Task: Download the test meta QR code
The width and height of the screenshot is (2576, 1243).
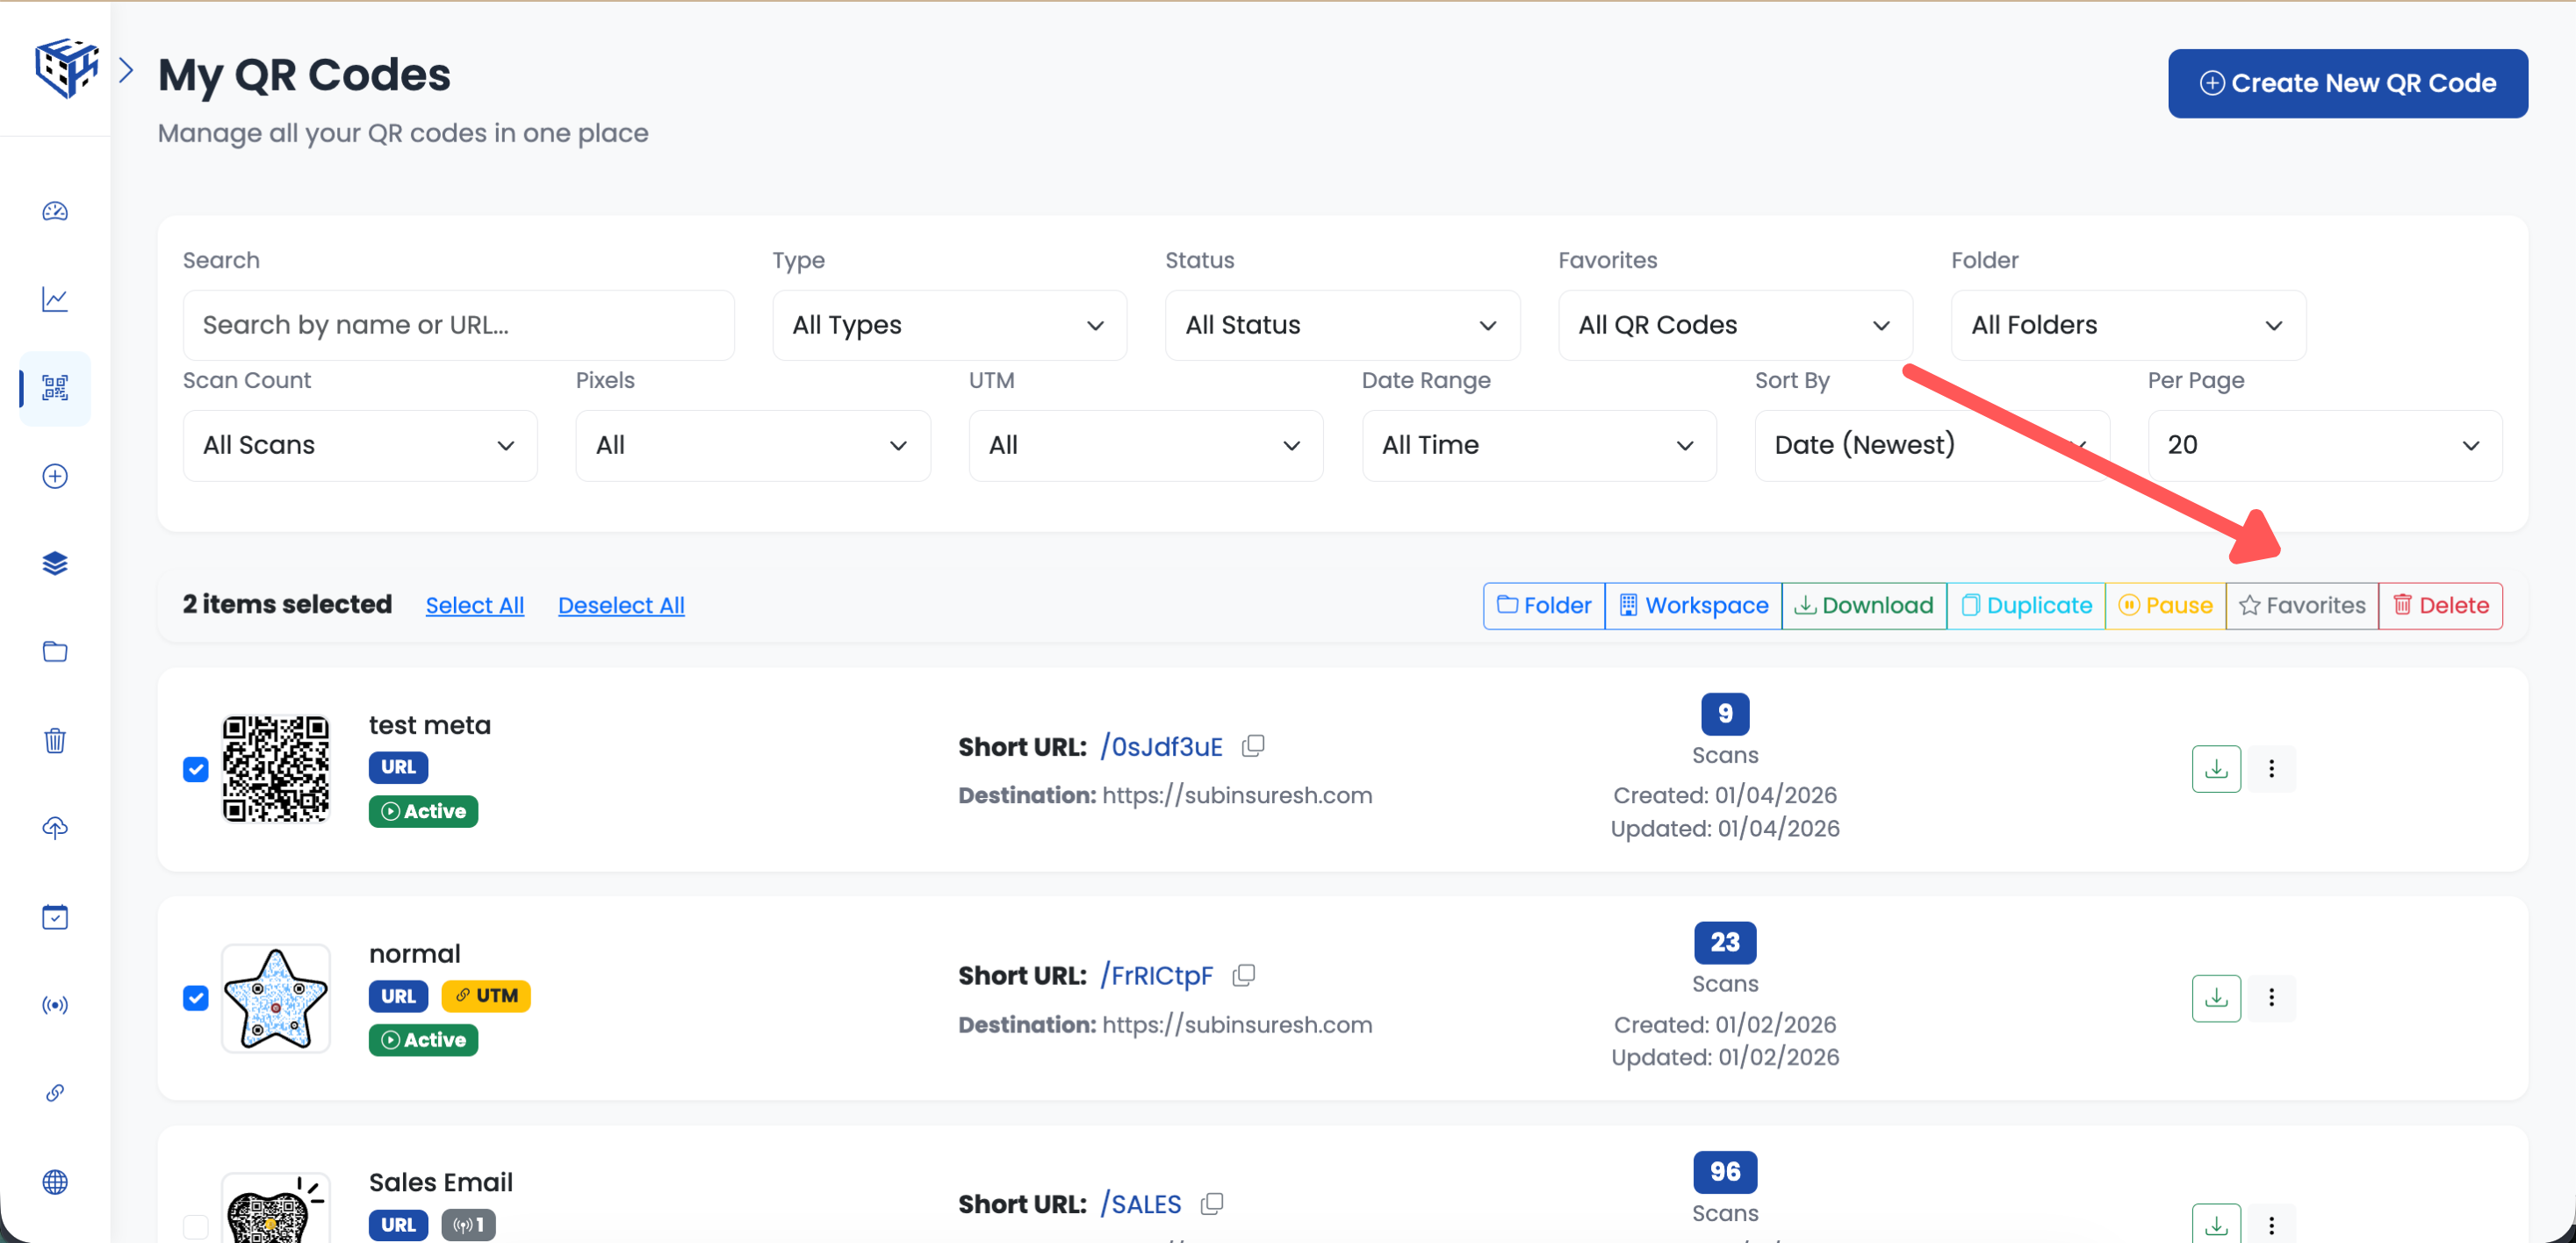Action: click(x=2215, y=769)
